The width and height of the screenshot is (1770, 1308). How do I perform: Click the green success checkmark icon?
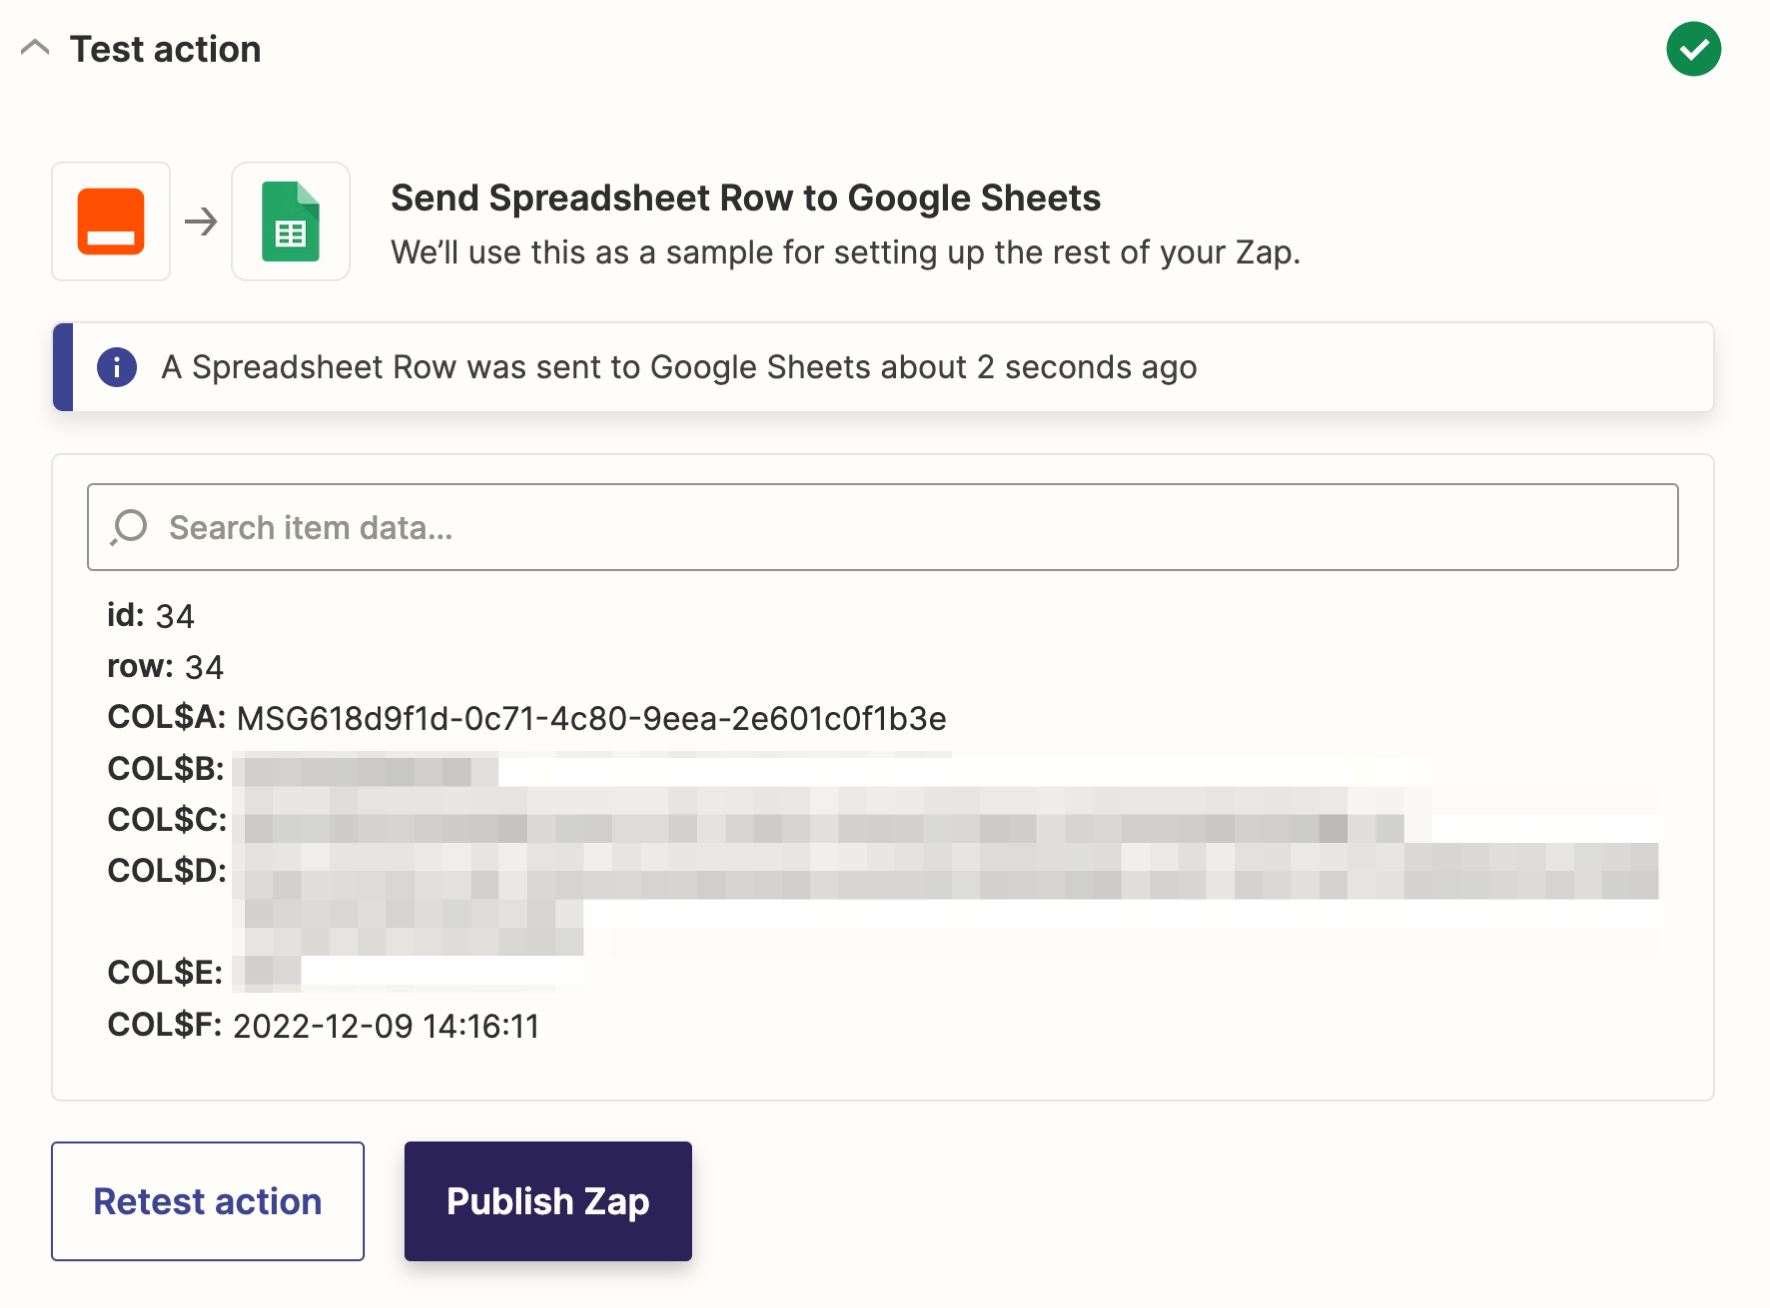1693,49
